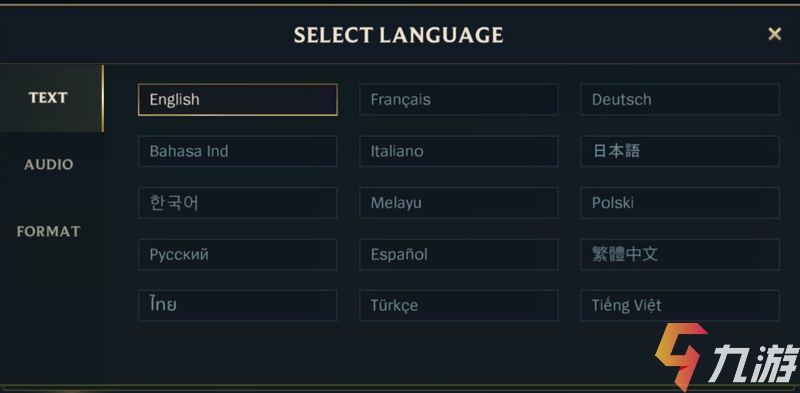The height and width of the screenshot is (393, 800).
Task: Select Français language option
Action: (459, 100)
